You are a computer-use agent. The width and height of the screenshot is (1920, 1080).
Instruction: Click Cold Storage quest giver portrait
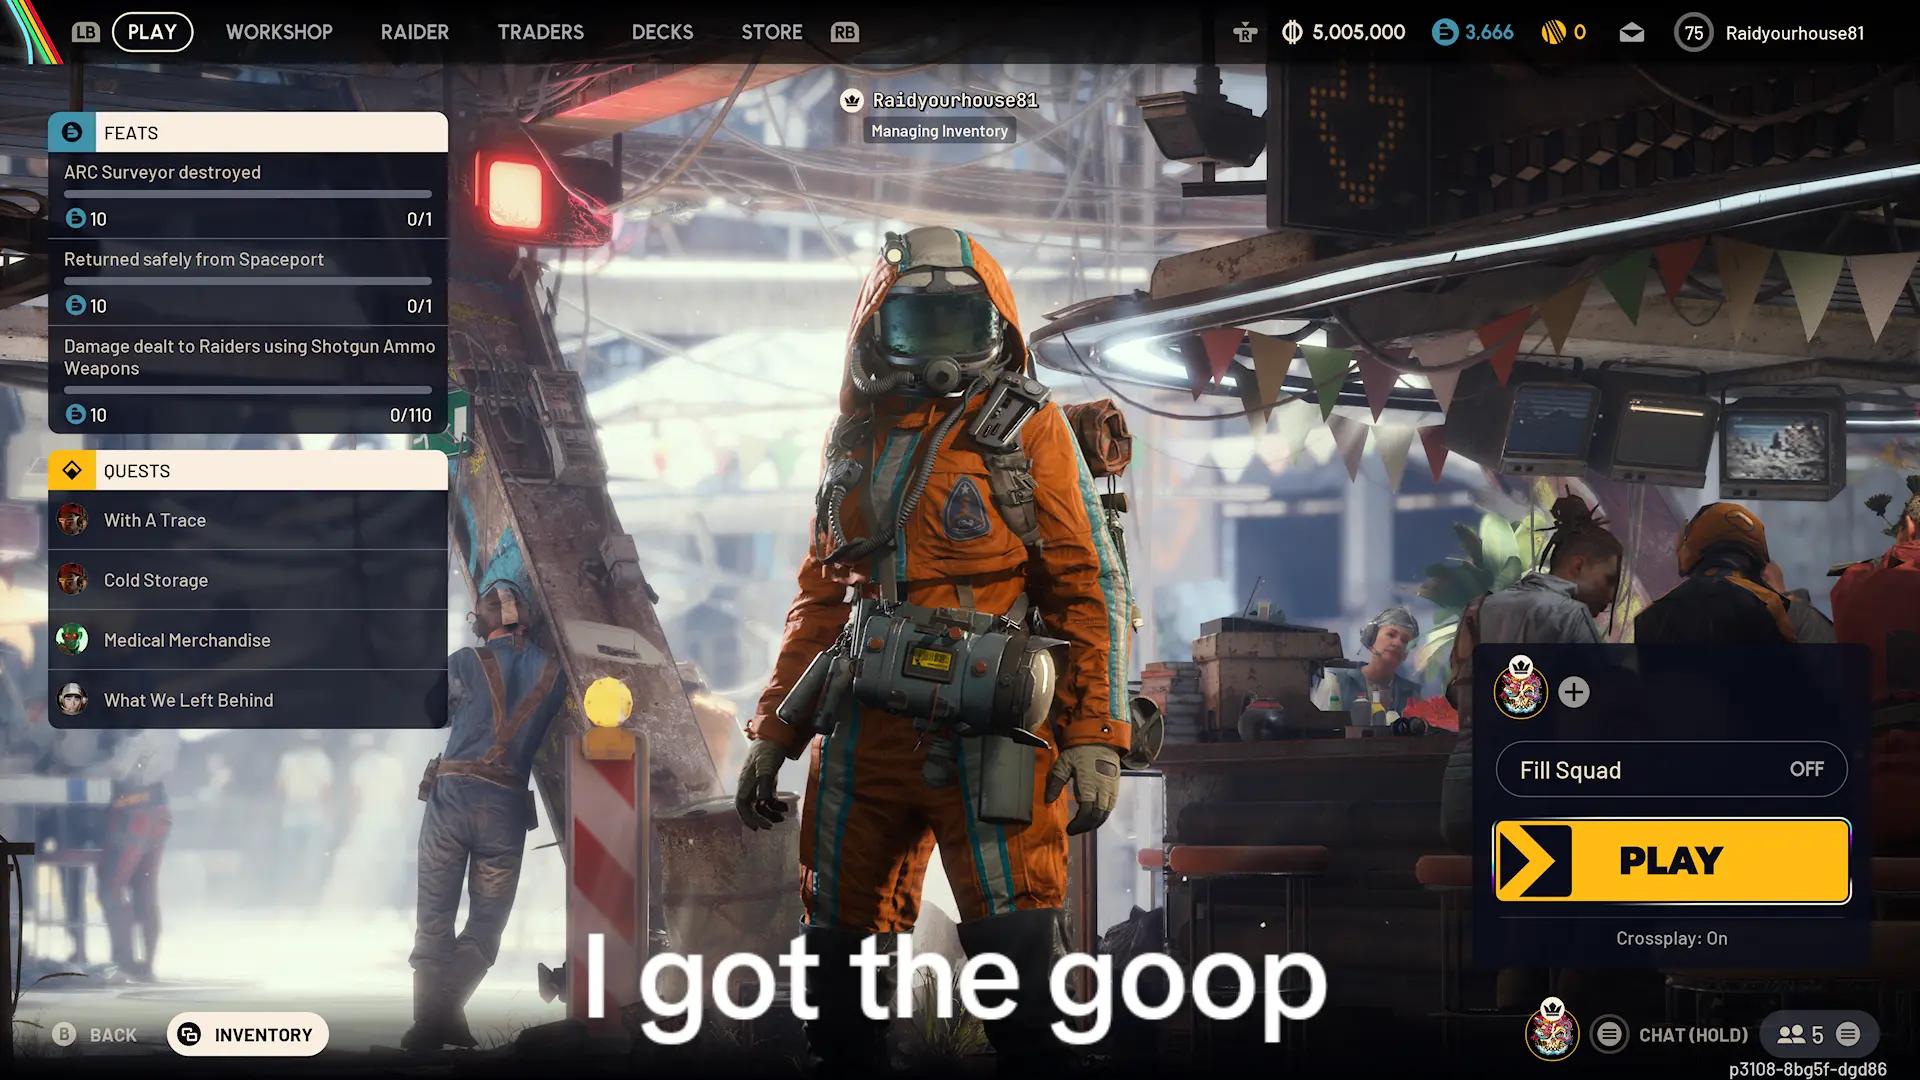tap(72, 580)
